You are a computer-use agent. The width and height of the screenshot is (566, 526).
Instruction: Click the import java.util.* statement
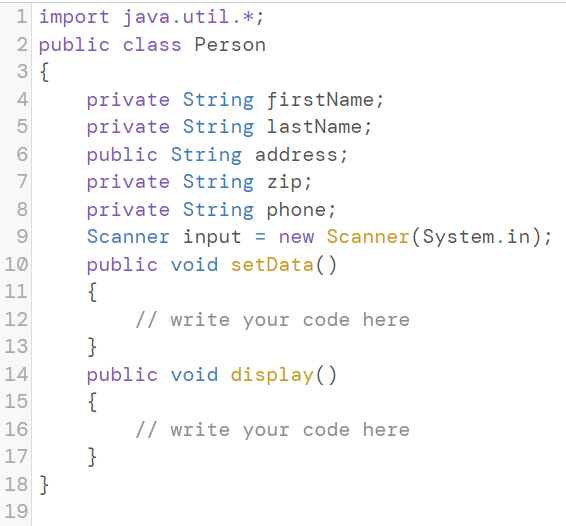[x=152, y=17]
